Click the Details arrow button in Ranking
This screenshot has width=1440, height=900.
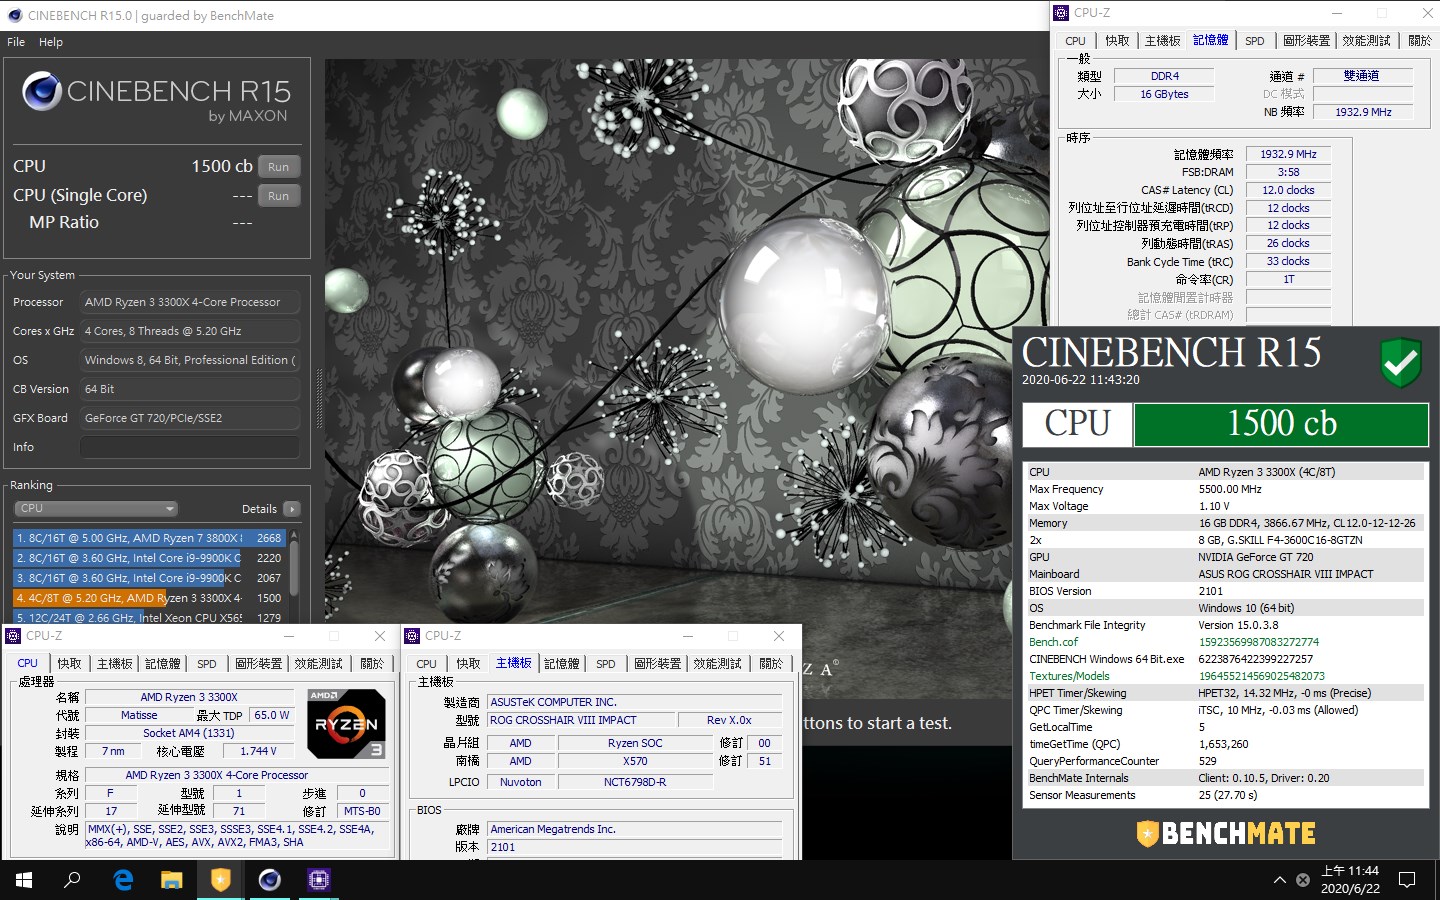292,509
